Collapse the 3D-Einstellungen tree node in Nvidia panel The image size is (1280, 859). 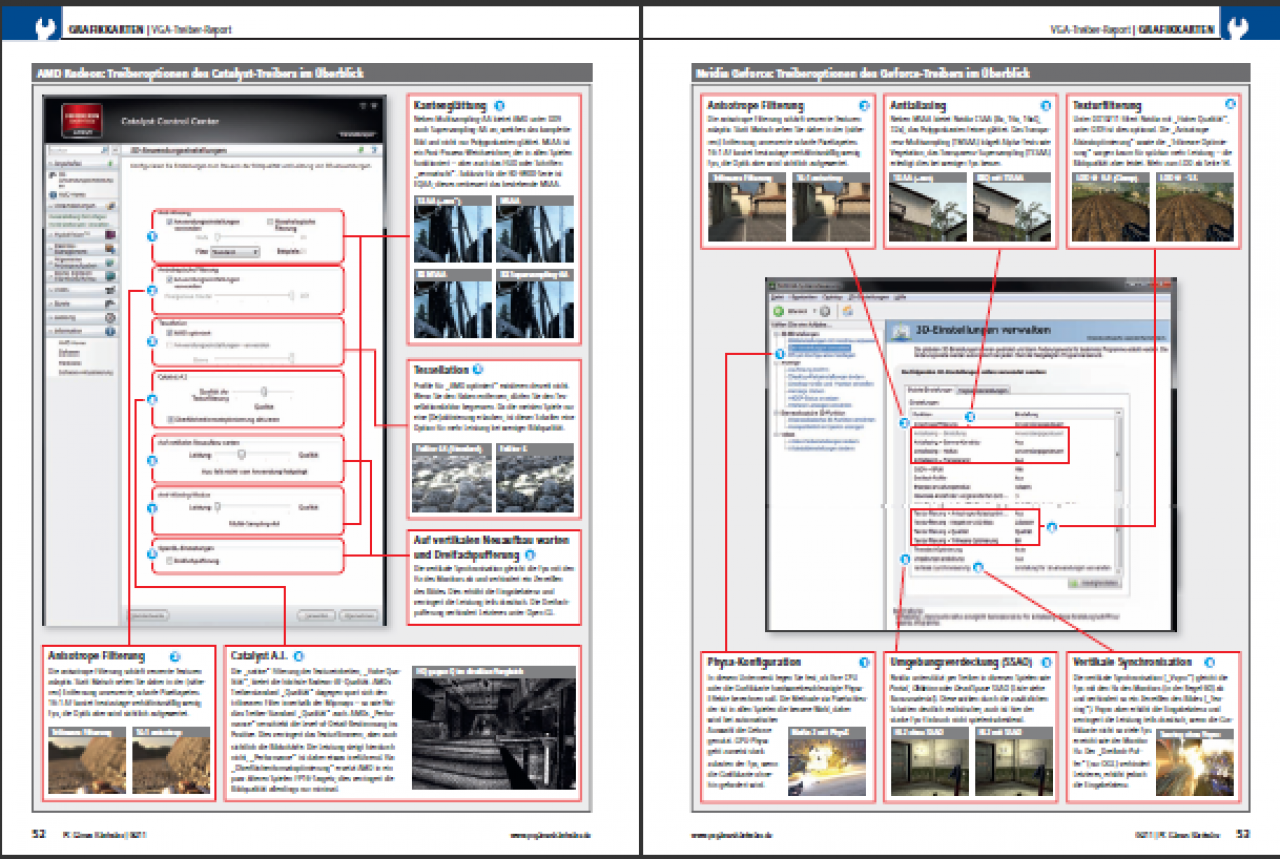point(776,334)
